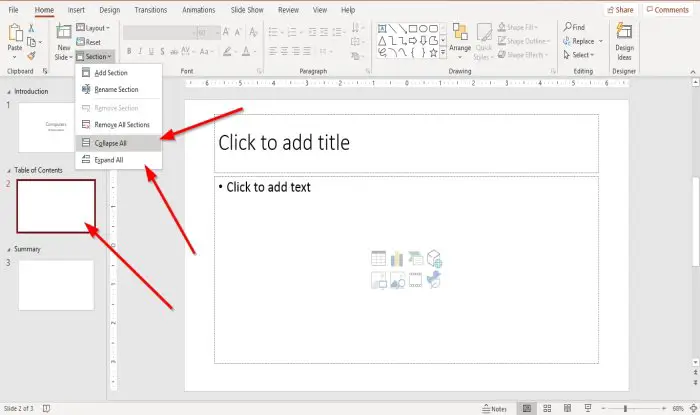700x415 pixels.
Task: Select the Star shape in gallery
Action: click(433, 53)
